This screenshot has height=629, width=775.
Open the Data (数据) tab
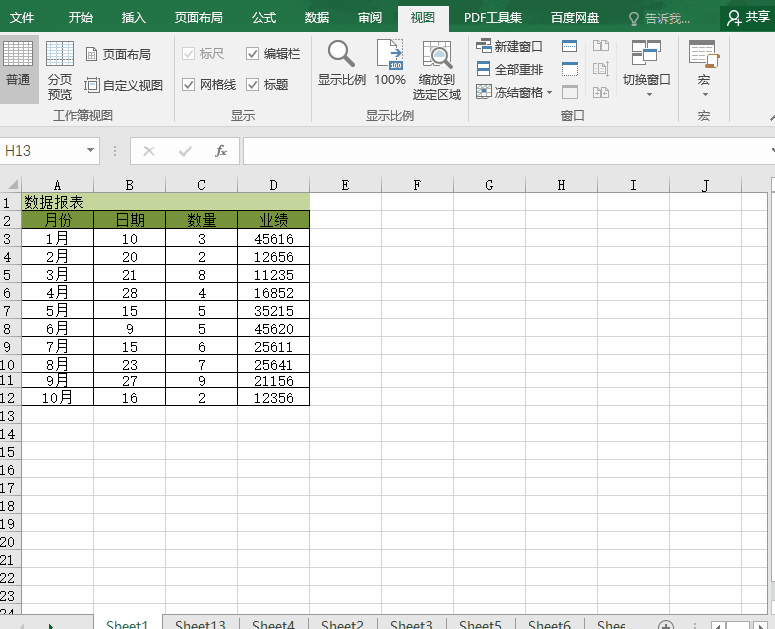tap(317, 18)
